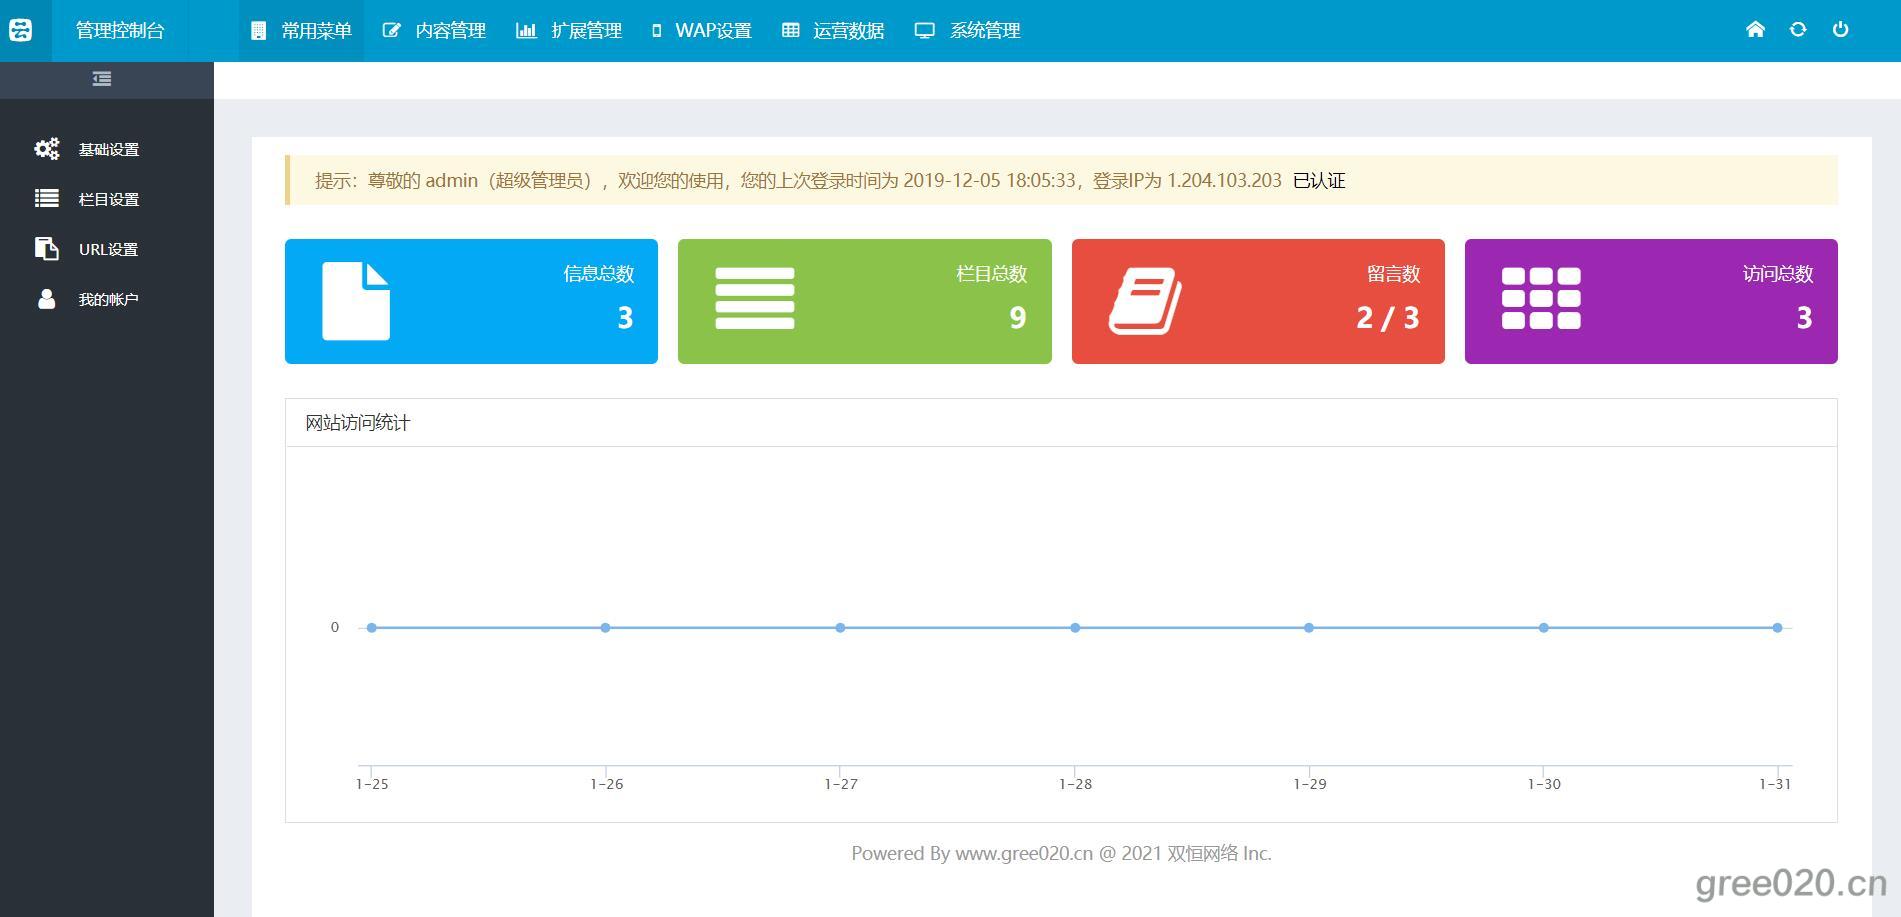Open the 内容管理 top menu
Viewport: 1901px width, 917px height.
click(435, 31)
